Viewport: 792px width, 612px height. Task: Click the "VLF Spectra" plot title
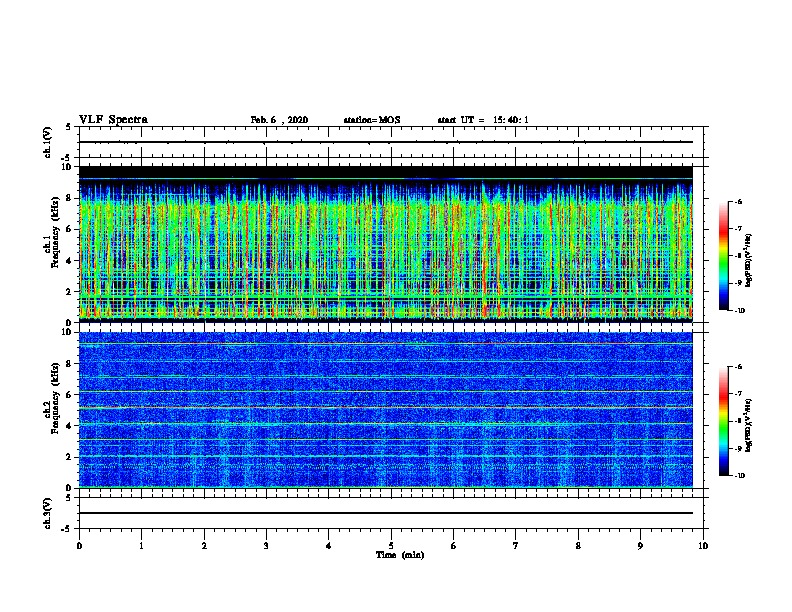[x=113, y=120]
